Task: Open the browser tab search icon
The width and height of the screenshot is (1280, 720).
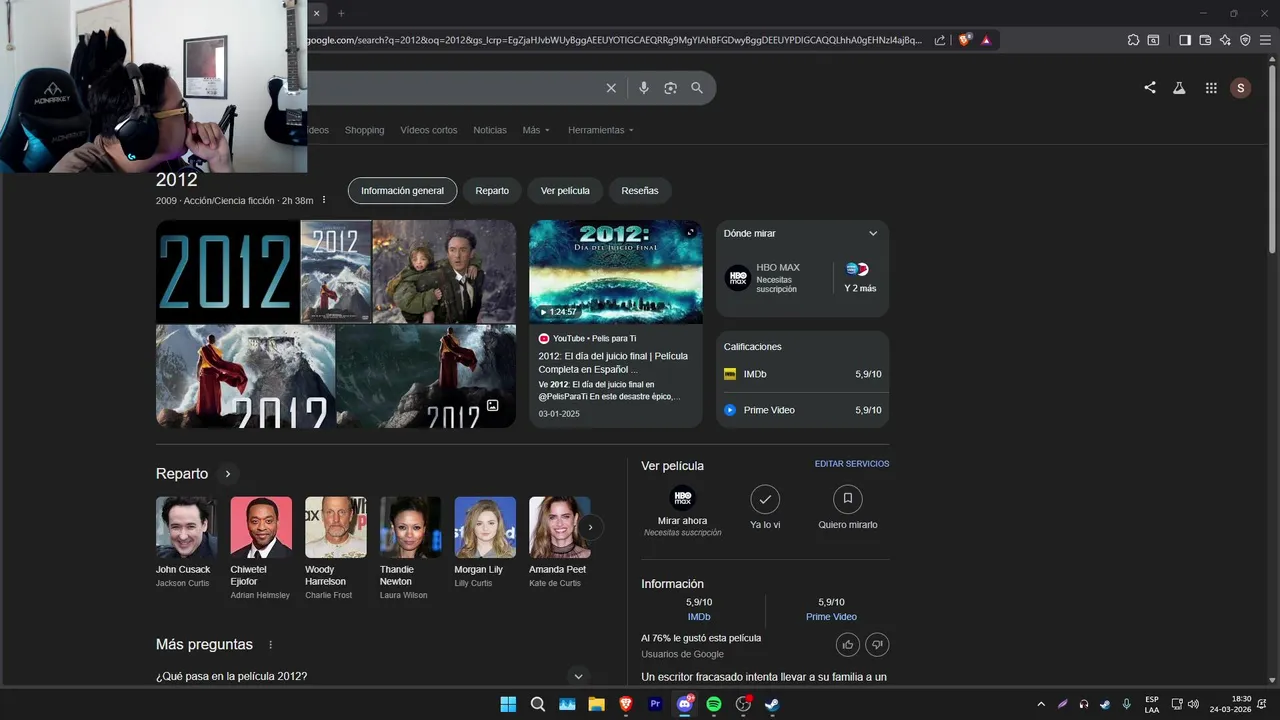Action: coord(1153,40)
